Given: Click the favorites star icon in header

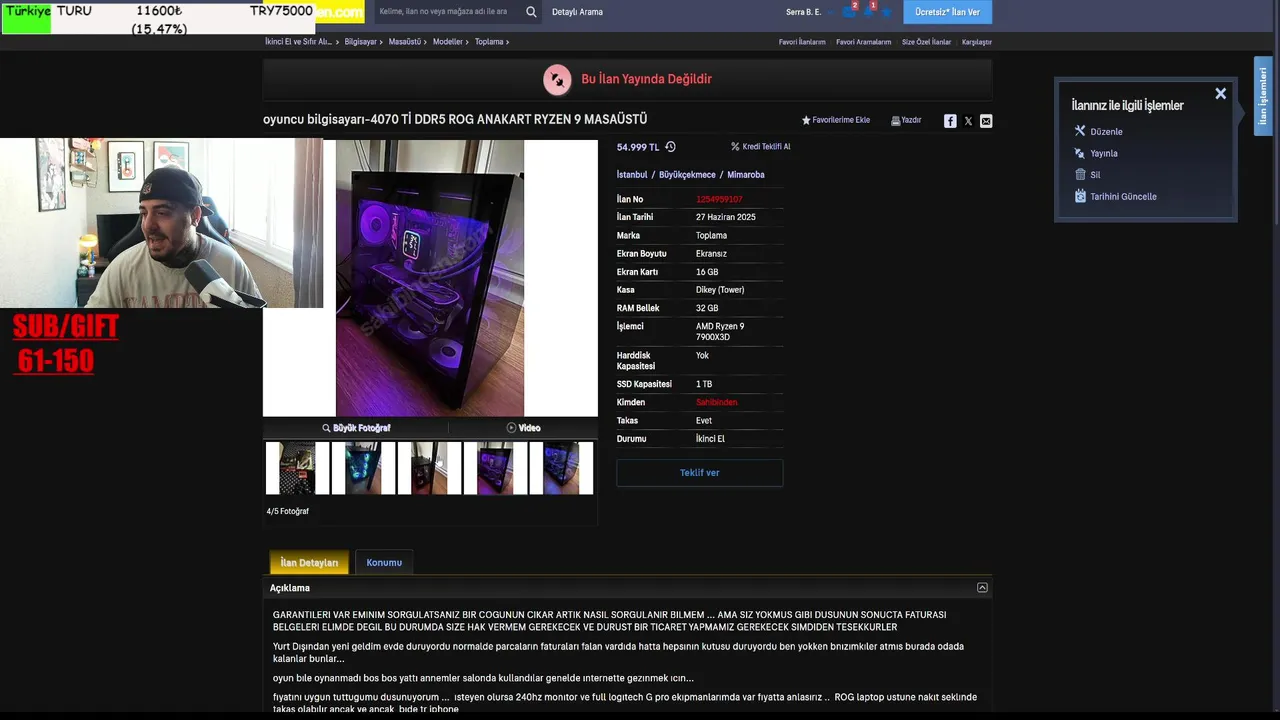Looking at the screenshot, I should (886, 12).
